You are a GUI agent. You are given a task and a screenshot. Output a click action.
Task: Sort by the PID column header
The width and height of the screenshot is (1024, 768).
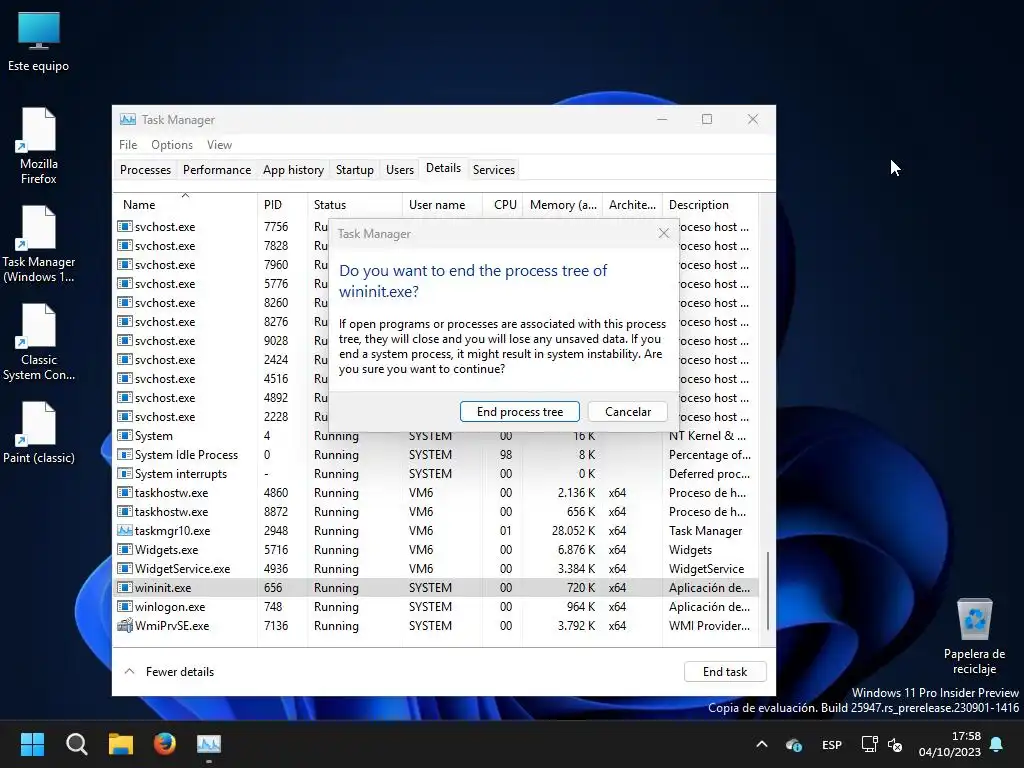coord(282,204)
